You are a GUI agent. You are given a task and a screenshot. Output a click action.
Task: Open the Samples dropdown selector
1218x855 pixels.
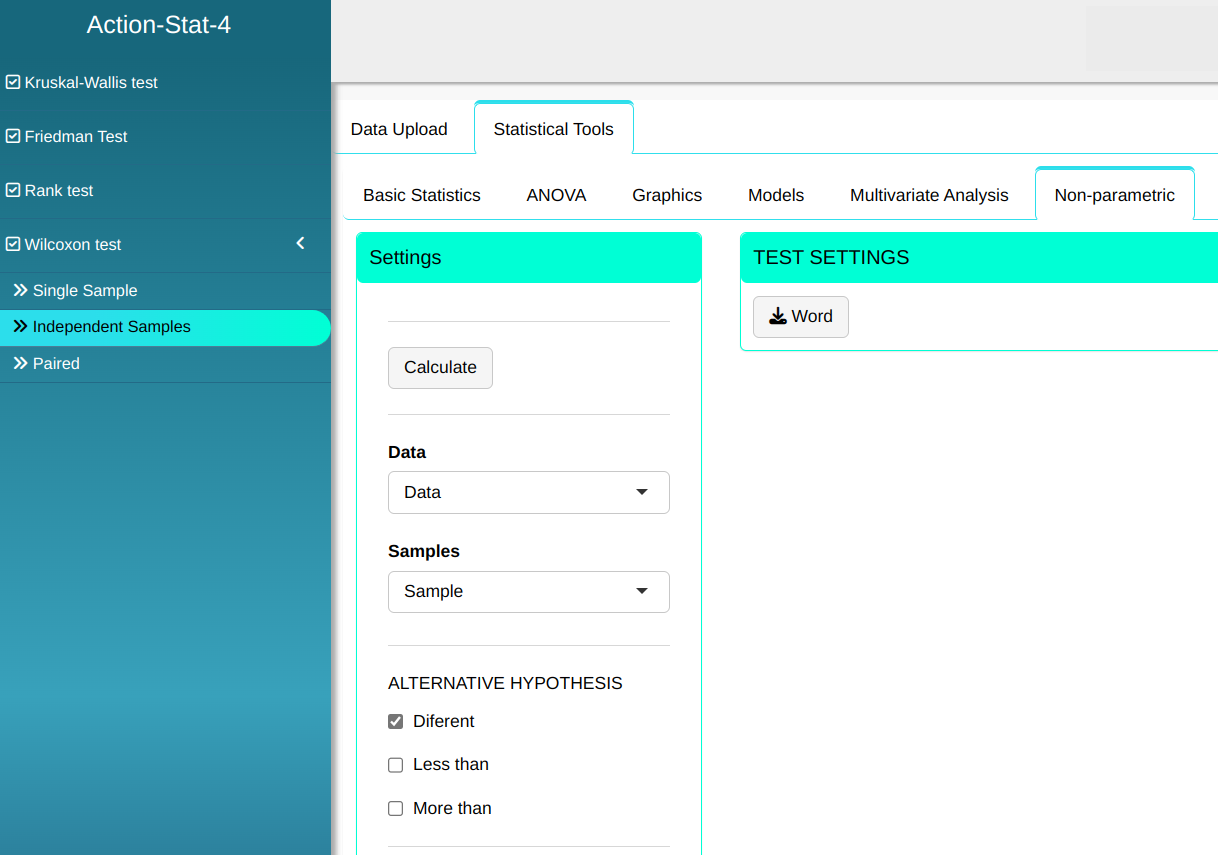pos(528,592)
